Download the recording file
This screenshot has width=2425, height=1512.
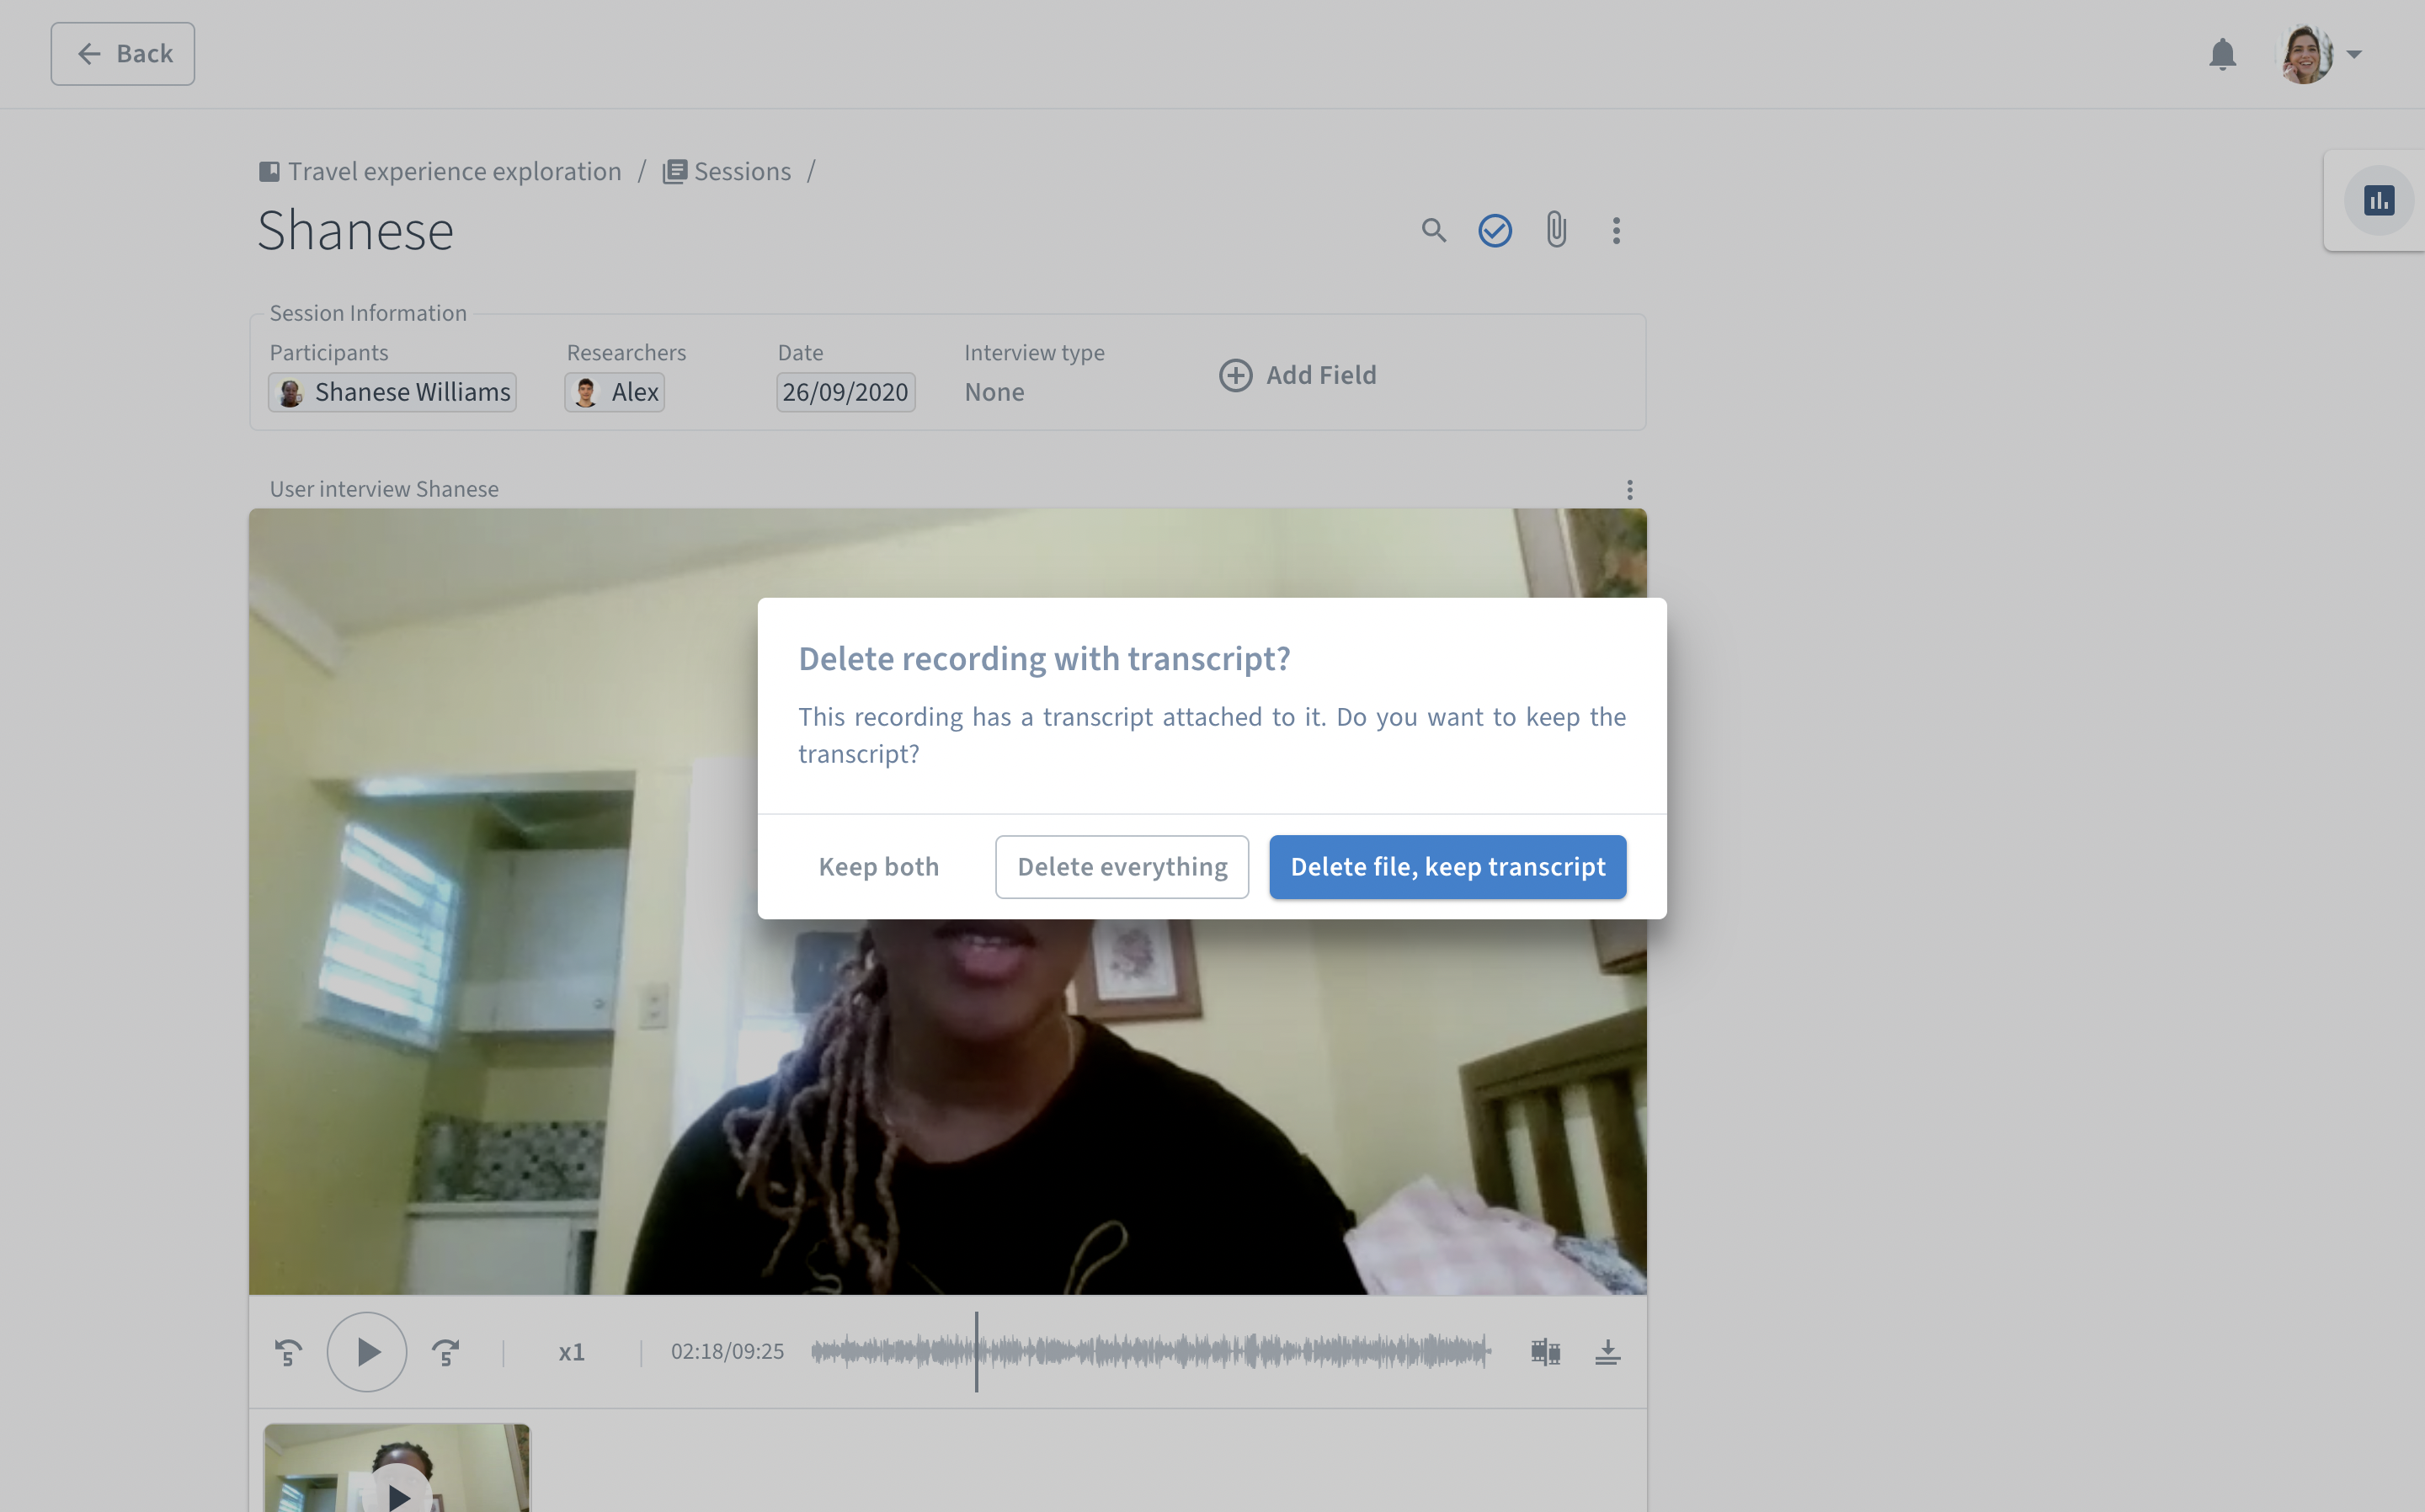pos(1607,1352)
